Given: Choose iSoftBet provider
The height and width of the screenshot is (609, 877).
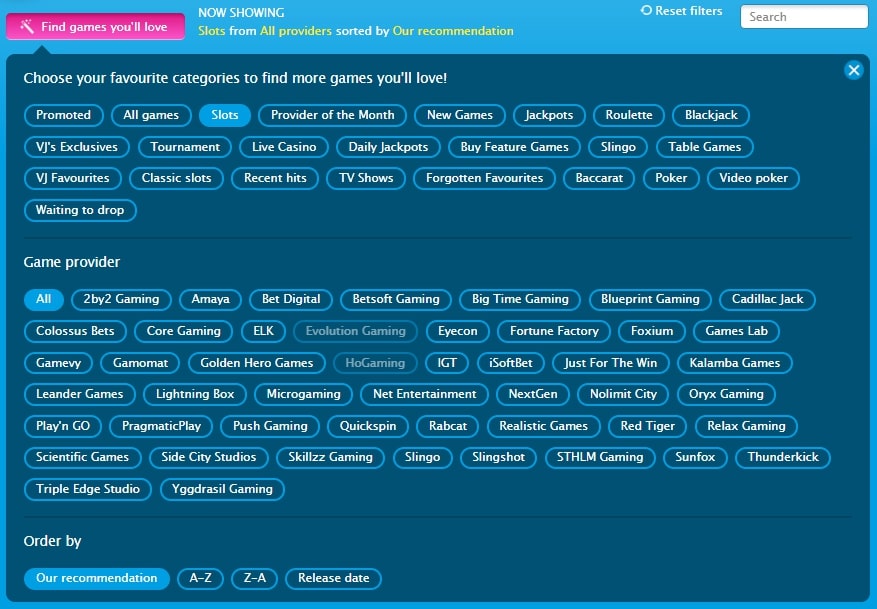Looking at the screenshot, I should click(511, 363).
